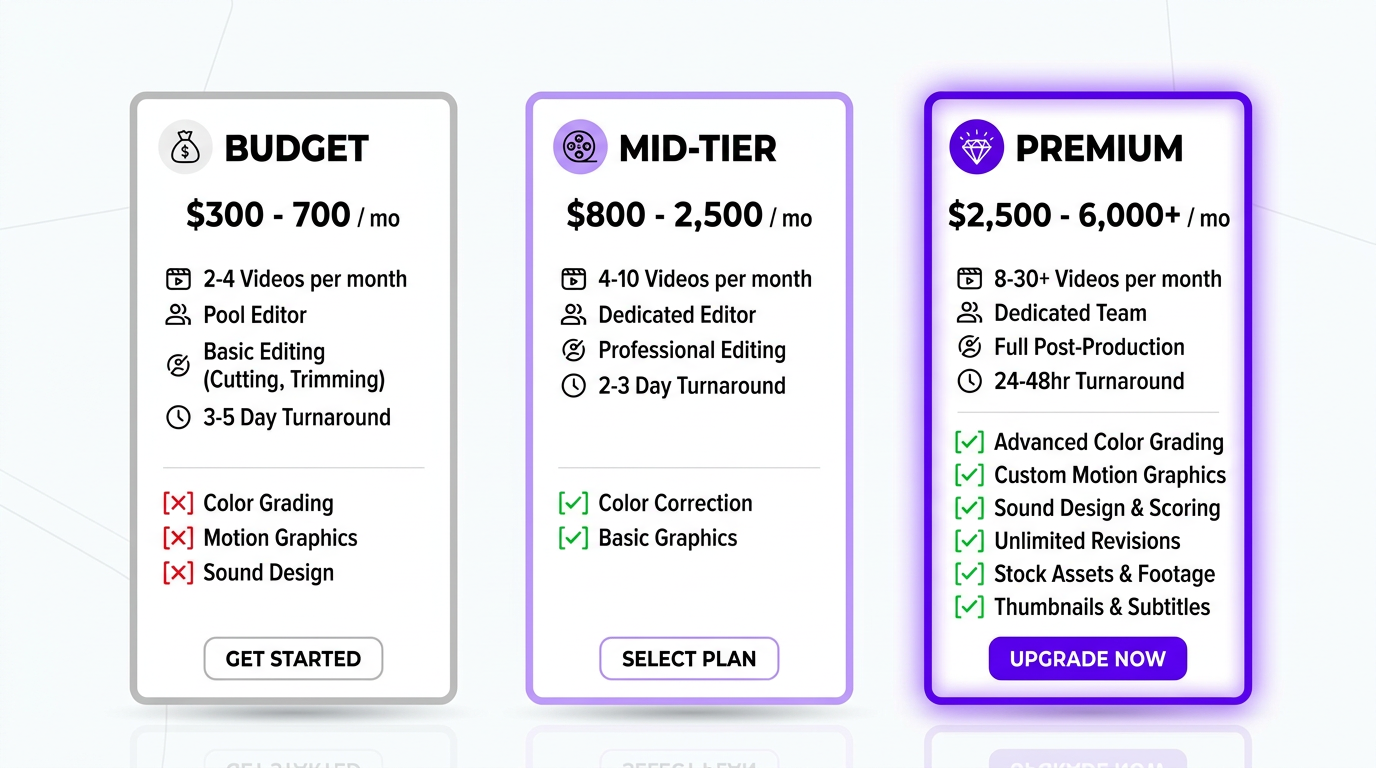
Task: Enable the crossed-out Color Grading option
Action: click(x=178, y=503)
